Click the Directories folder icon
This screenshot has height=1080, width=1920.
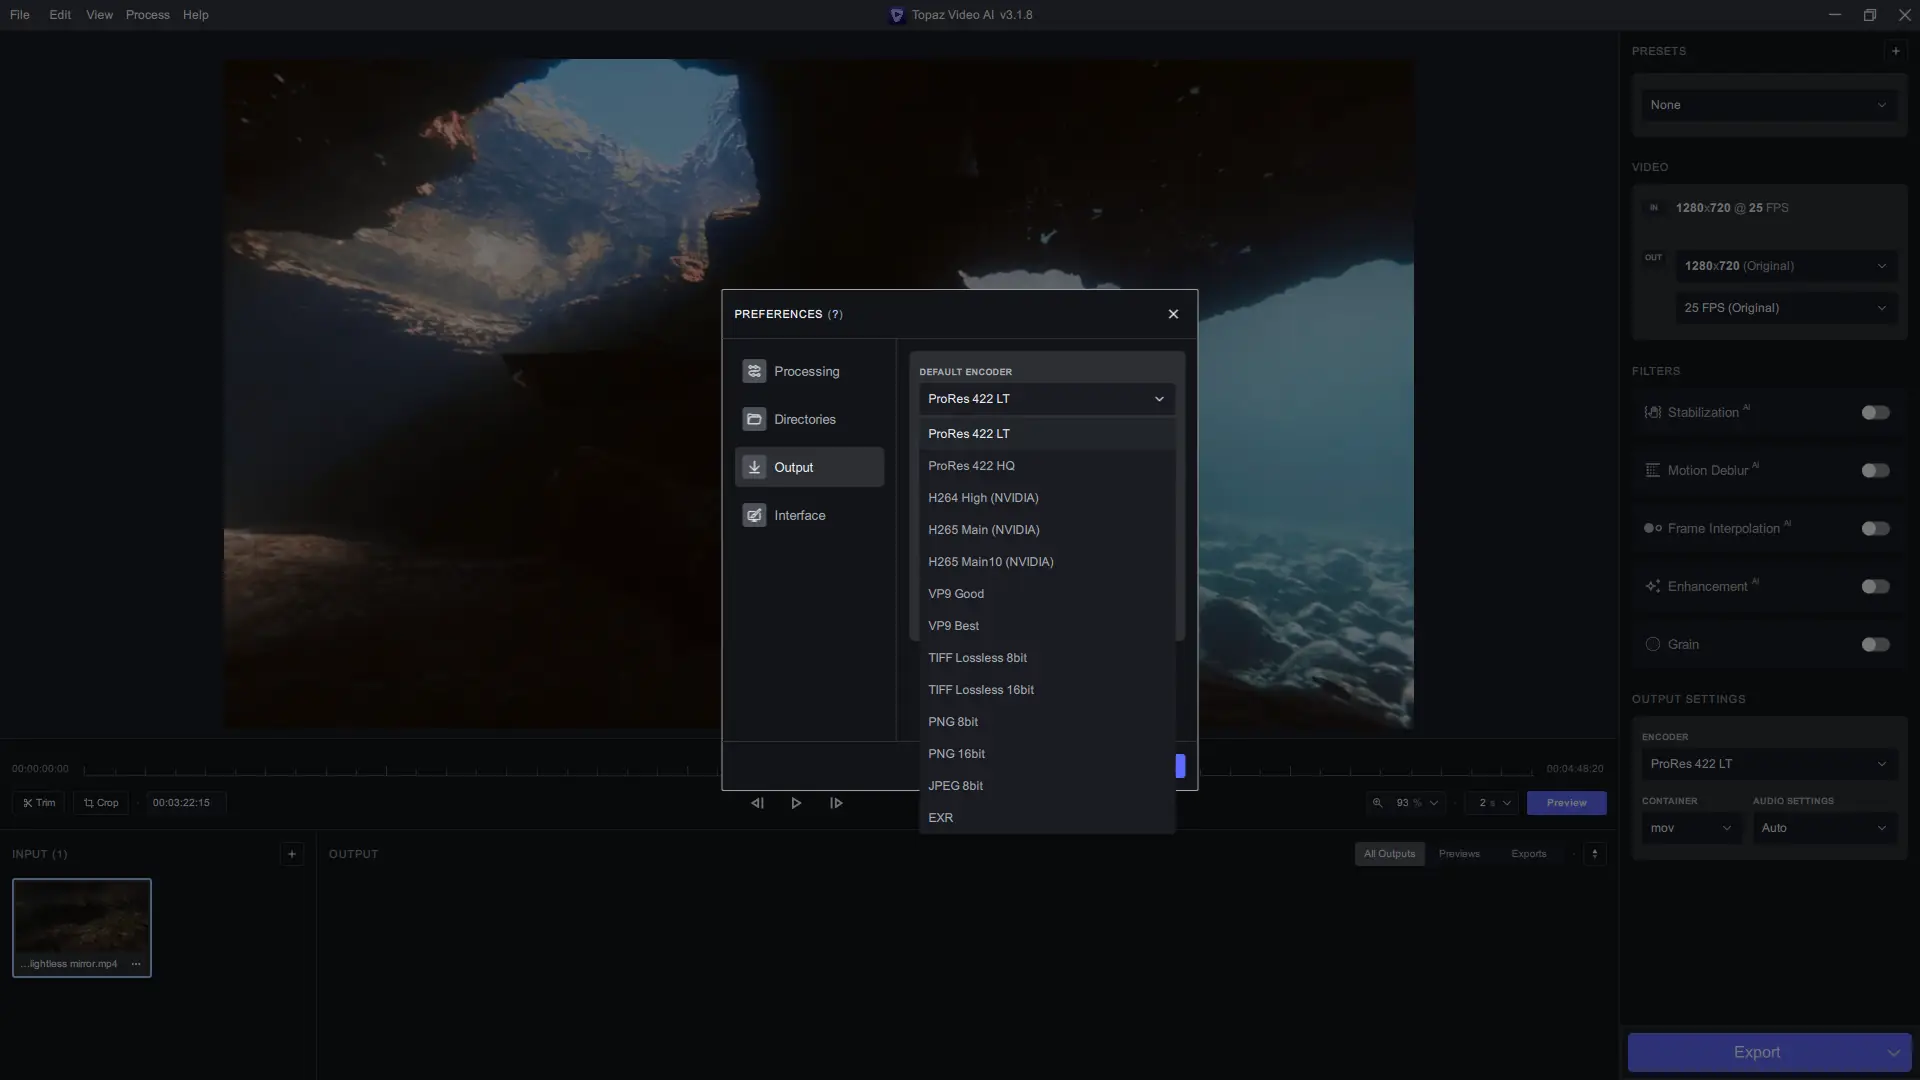754,419
